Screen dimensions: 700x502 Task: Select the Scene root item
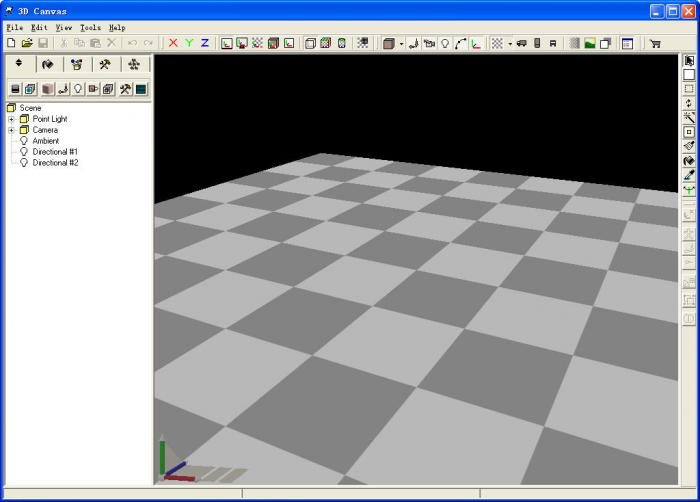(x=30, y=108)
